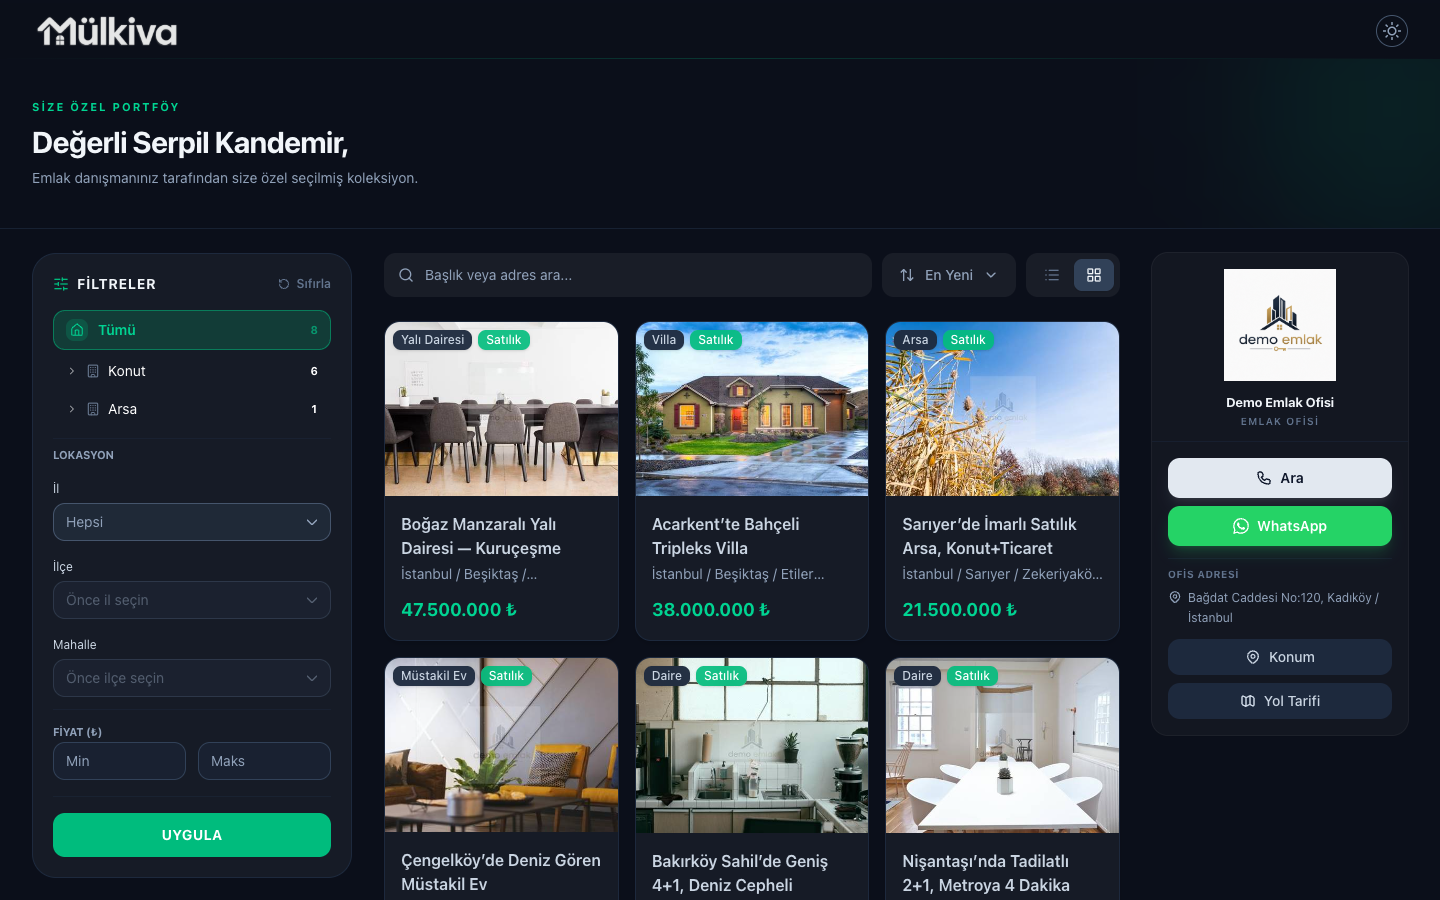Select the Tümü category filter
Image resolution: width=1440 pixels, height=900 pixels.
coord(192,330)
